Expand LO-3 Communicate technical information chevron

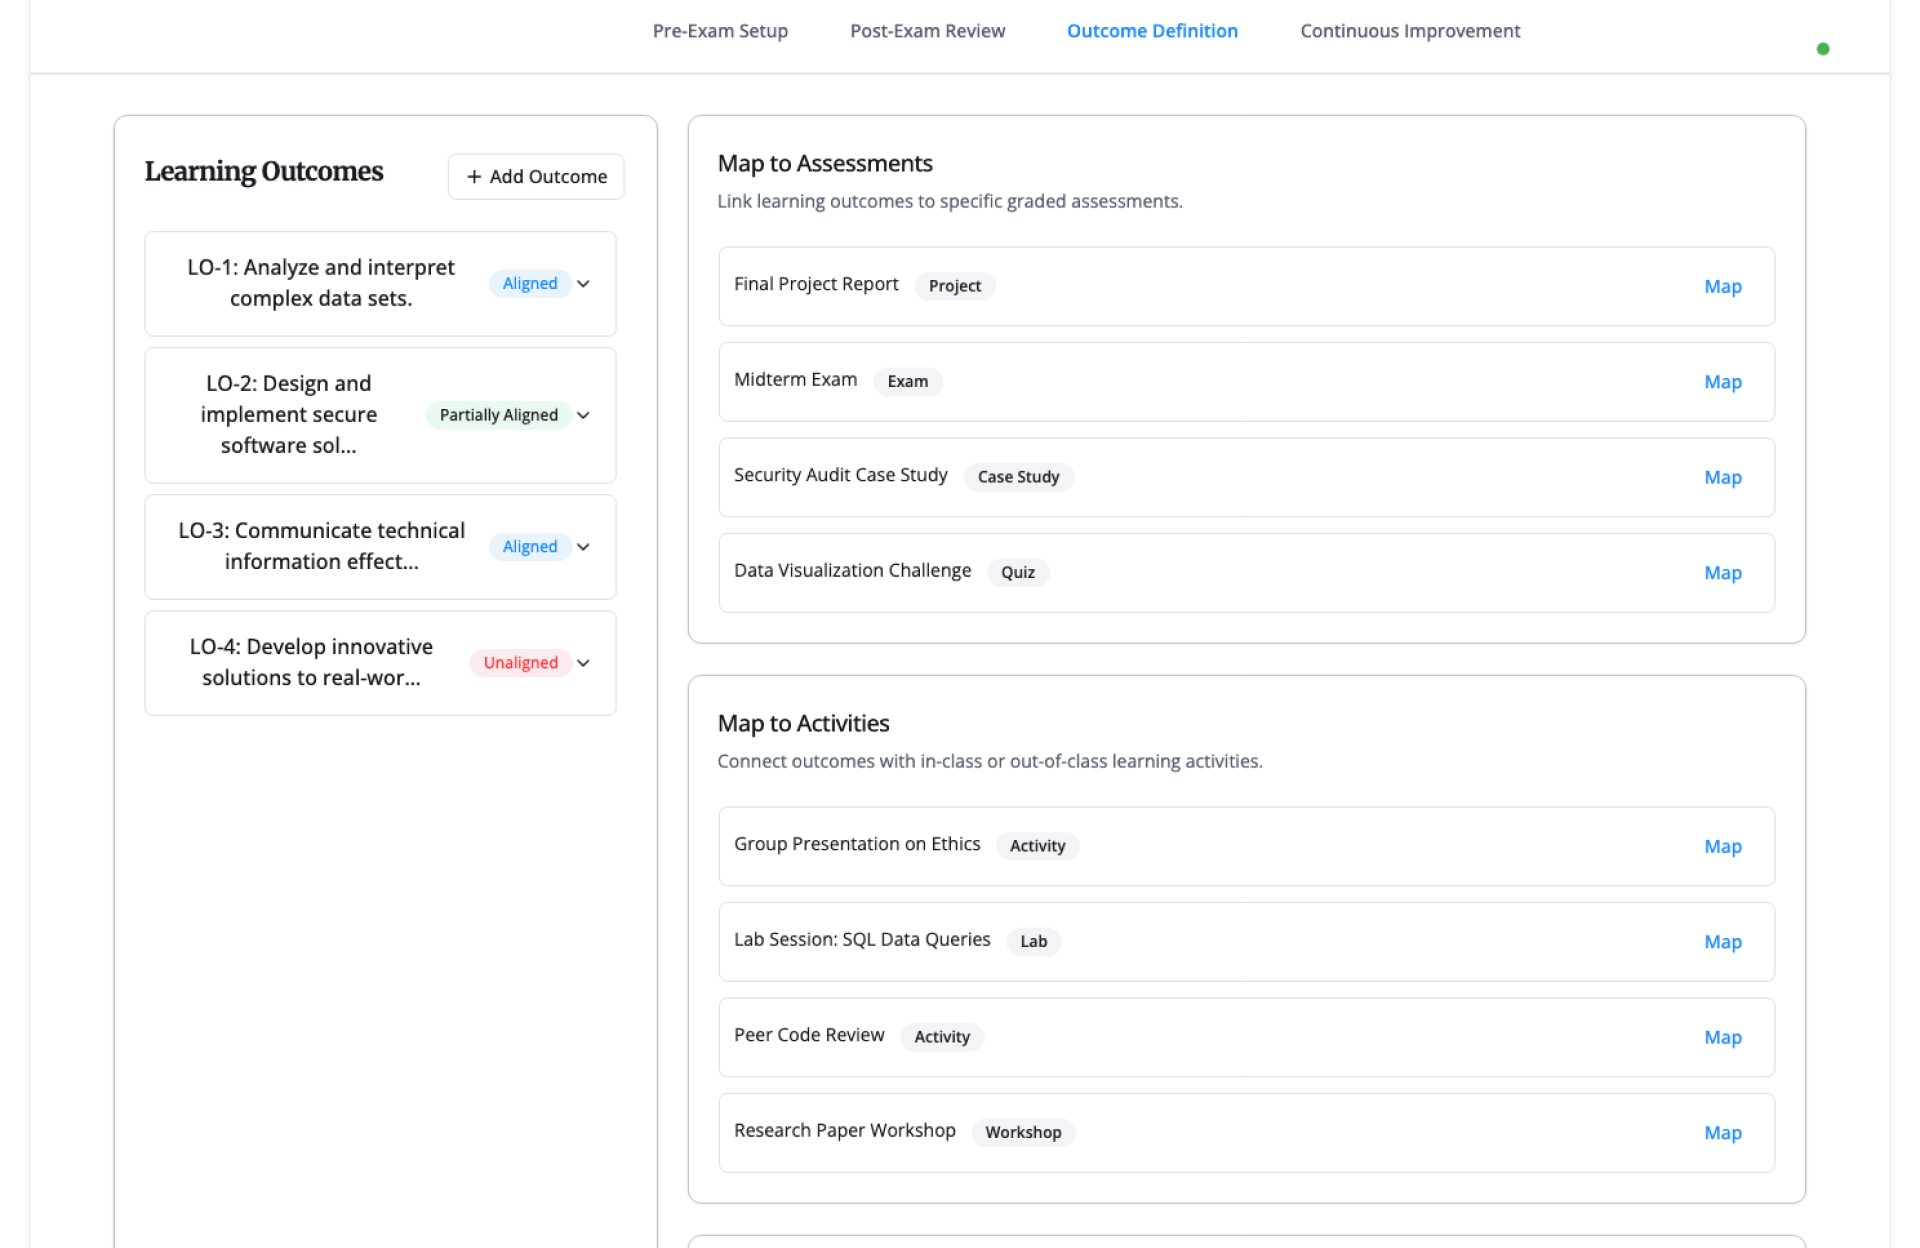pos(583,547)
